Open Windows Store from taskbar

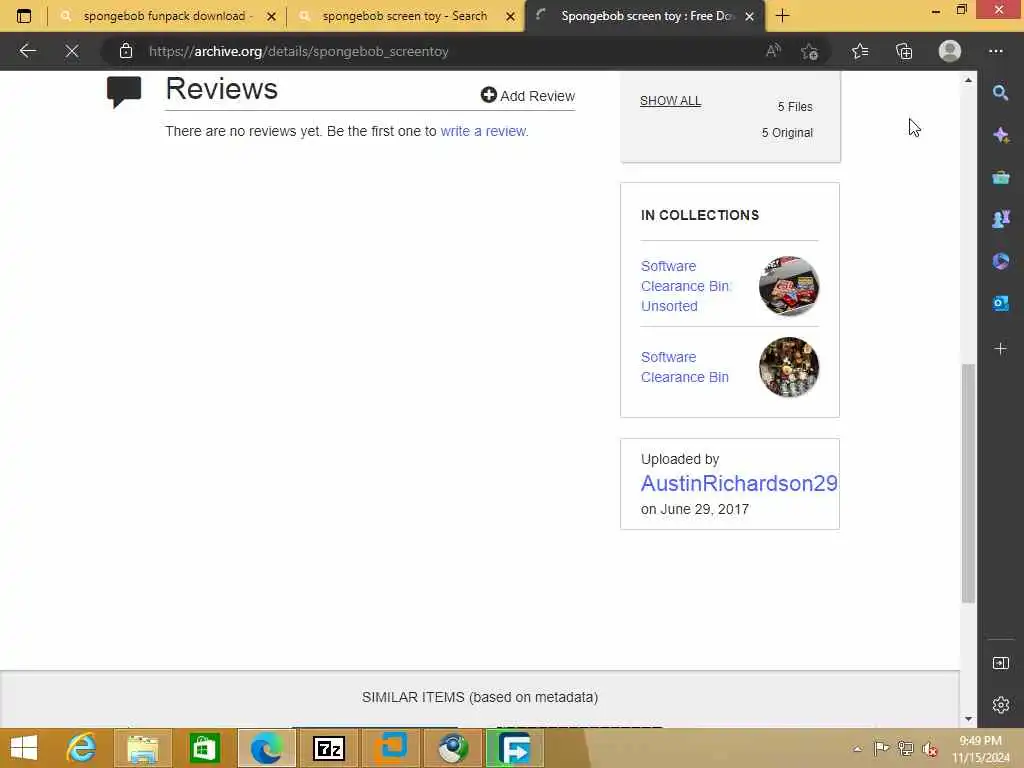coord(204,748)
